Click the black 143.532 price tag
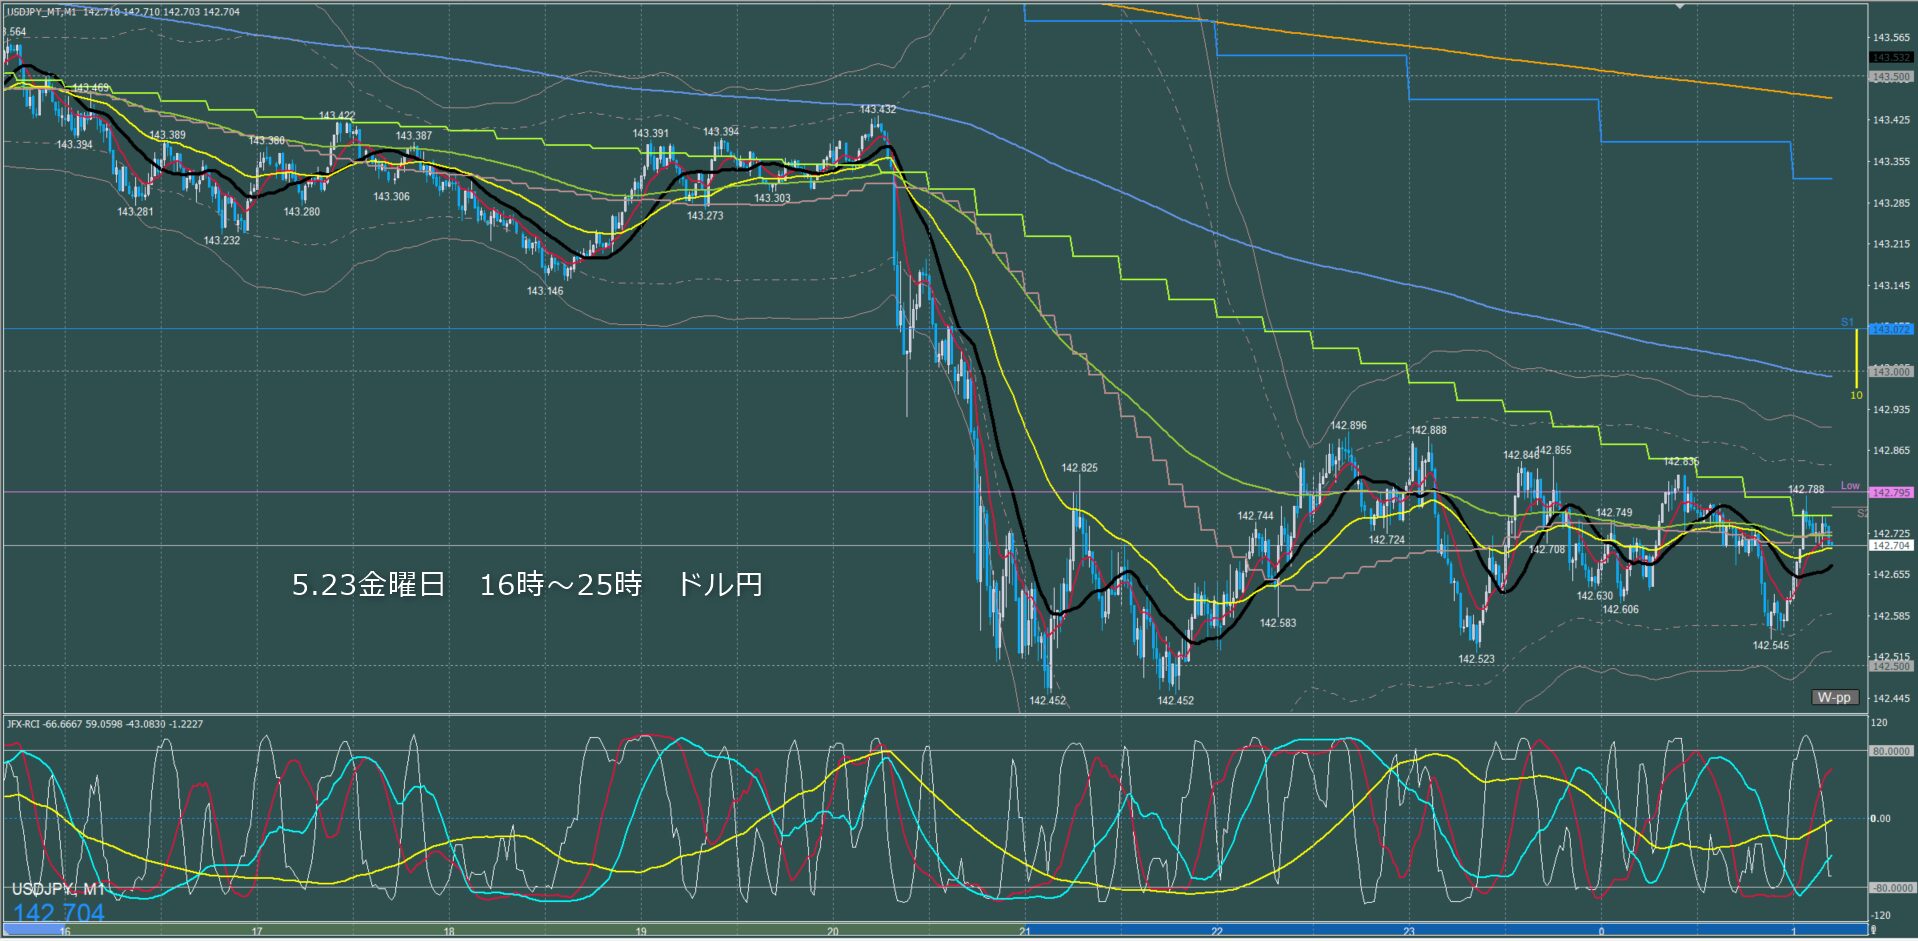Image resolution: width=1918 pixels, height=941 pixels. point(1891,57)
